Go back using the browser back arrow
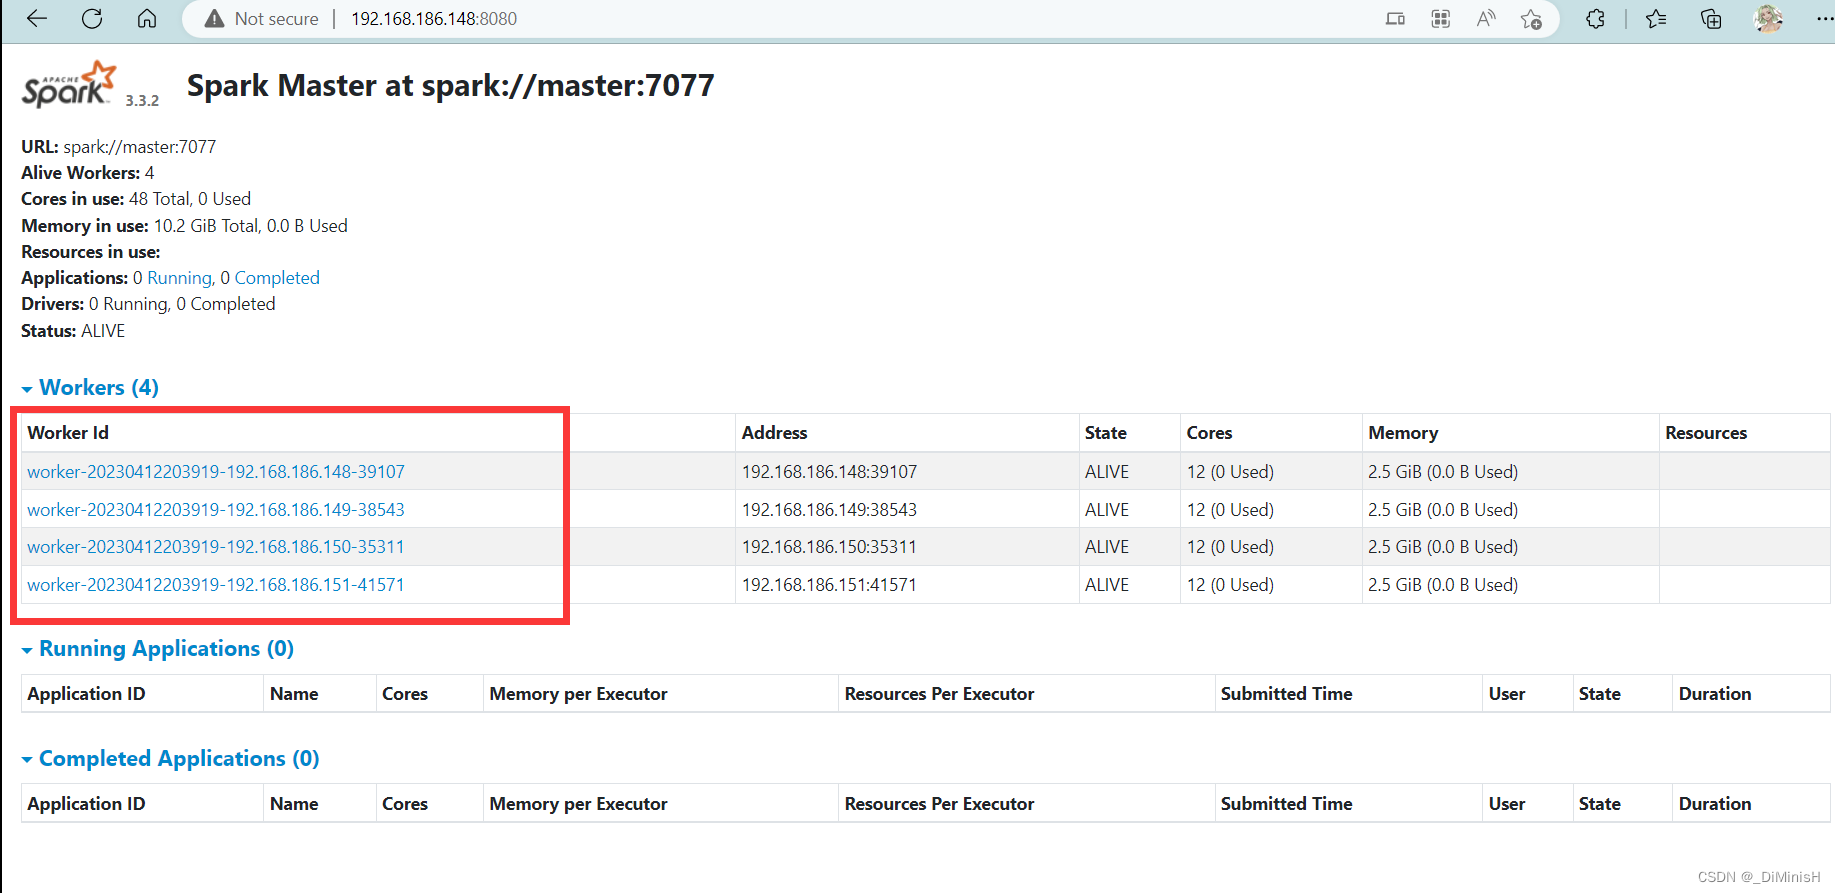This screenshot has height=893, width=1835. pyautogui.click(x=37, y=18)
